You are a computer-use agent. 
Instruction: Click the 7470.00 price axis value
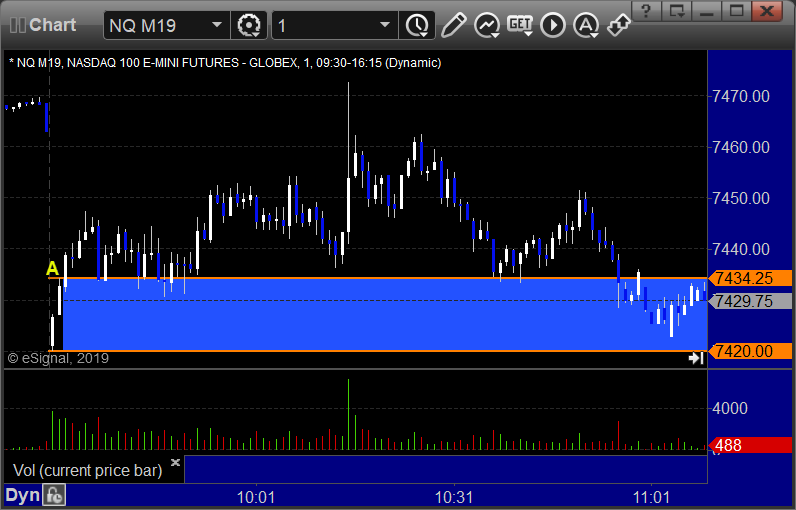(x=741, y=96)
